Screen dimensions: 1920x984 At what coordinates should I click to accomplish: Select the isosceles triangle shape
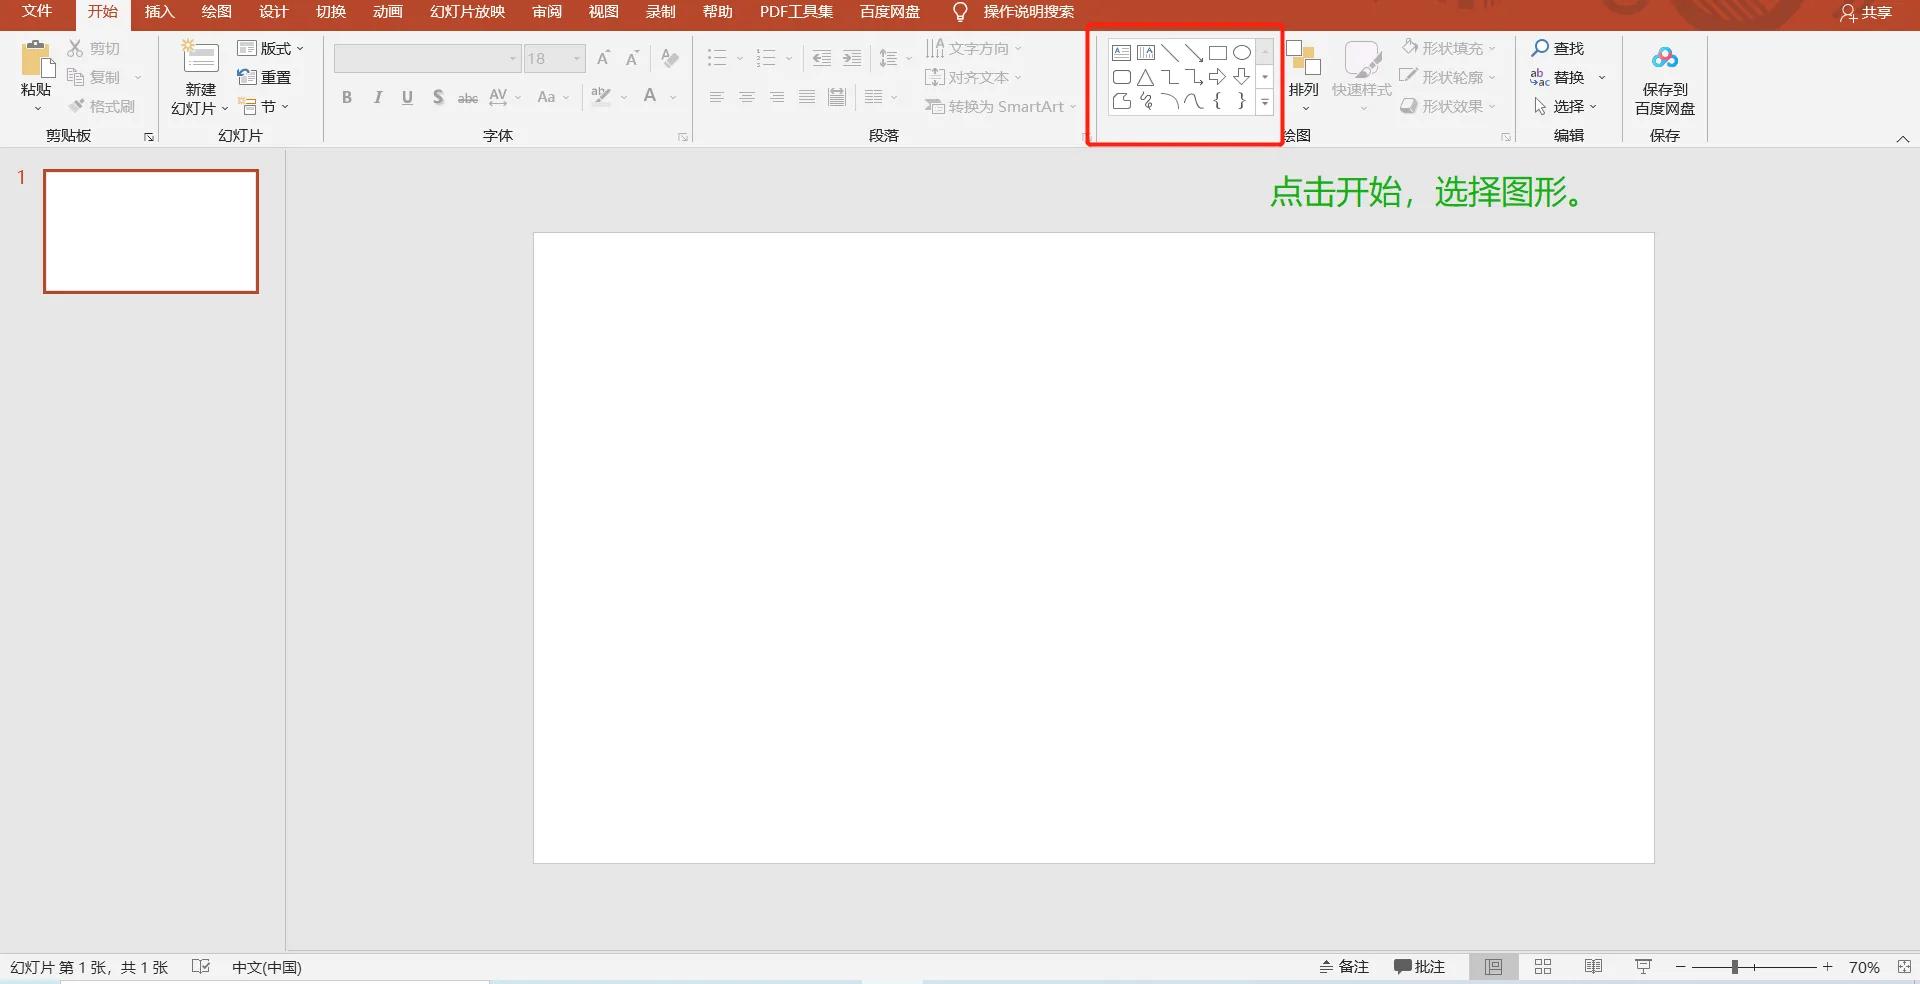click(1146, 77)
